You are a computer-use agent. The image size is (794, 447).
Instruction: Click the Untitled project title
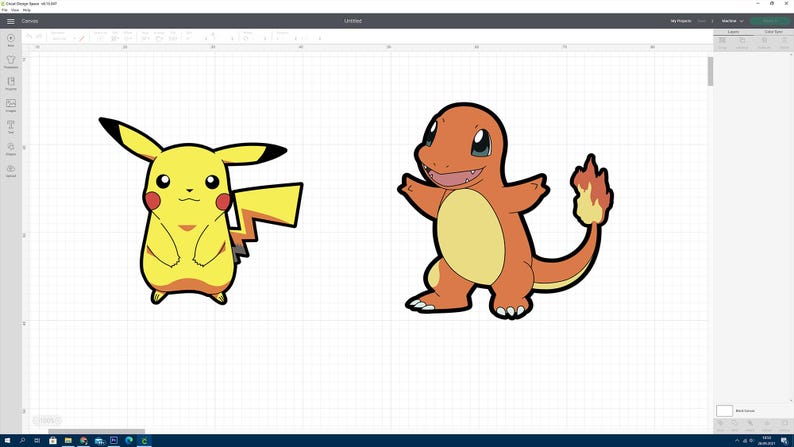(x=353, y=21)
